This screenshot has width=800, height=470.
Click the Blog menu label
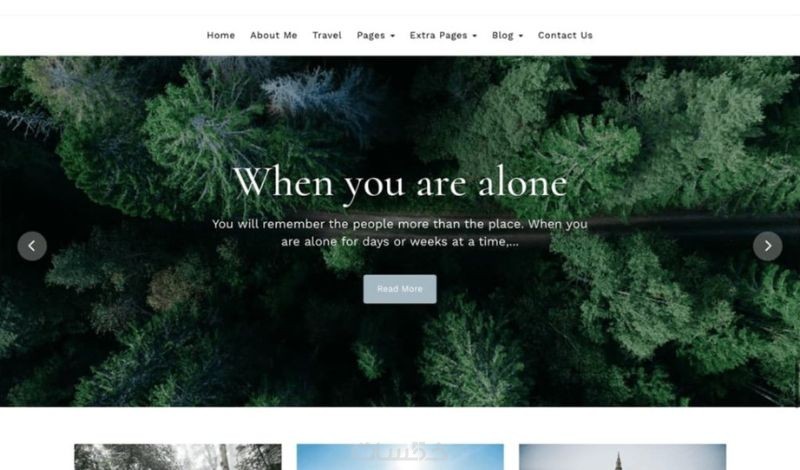pyautogui.click(x=503, y=35)
